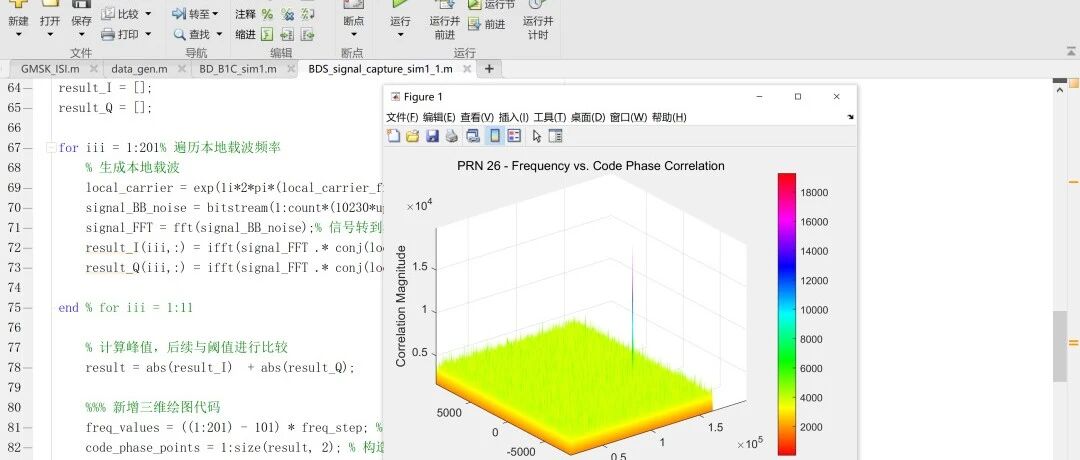The width and height of the screenshot is (1080, 460).
Task: Click the 打印 (Print) printer icon
Action: 108,34
